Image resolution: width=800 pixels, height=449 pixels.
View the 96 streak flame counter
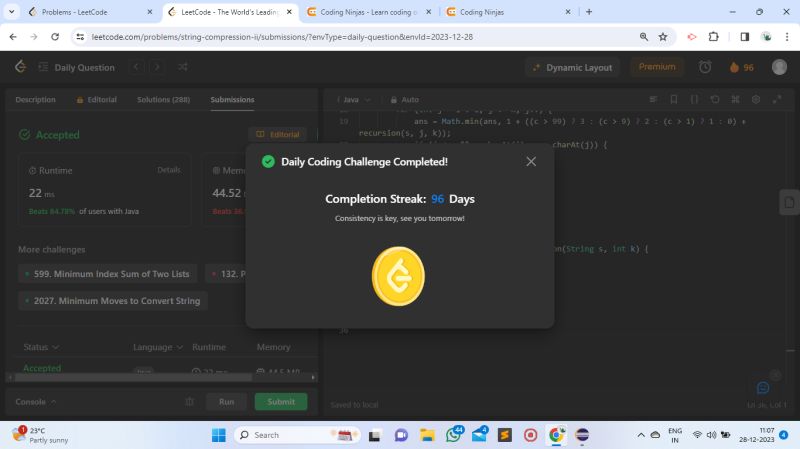point(742,67)
